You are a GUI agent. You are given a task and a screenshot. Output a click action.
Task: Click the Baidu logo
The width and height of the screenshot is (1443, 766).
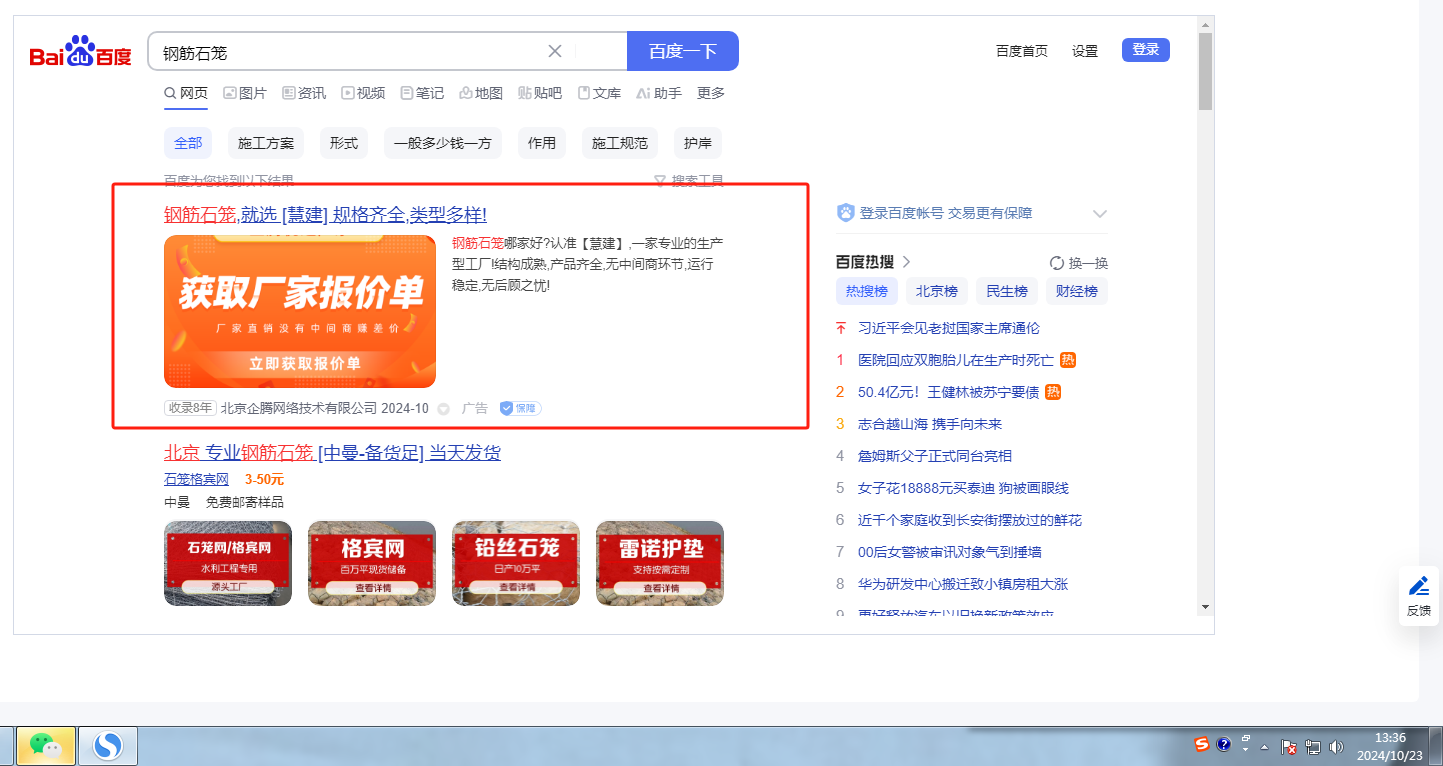[80, 52]
